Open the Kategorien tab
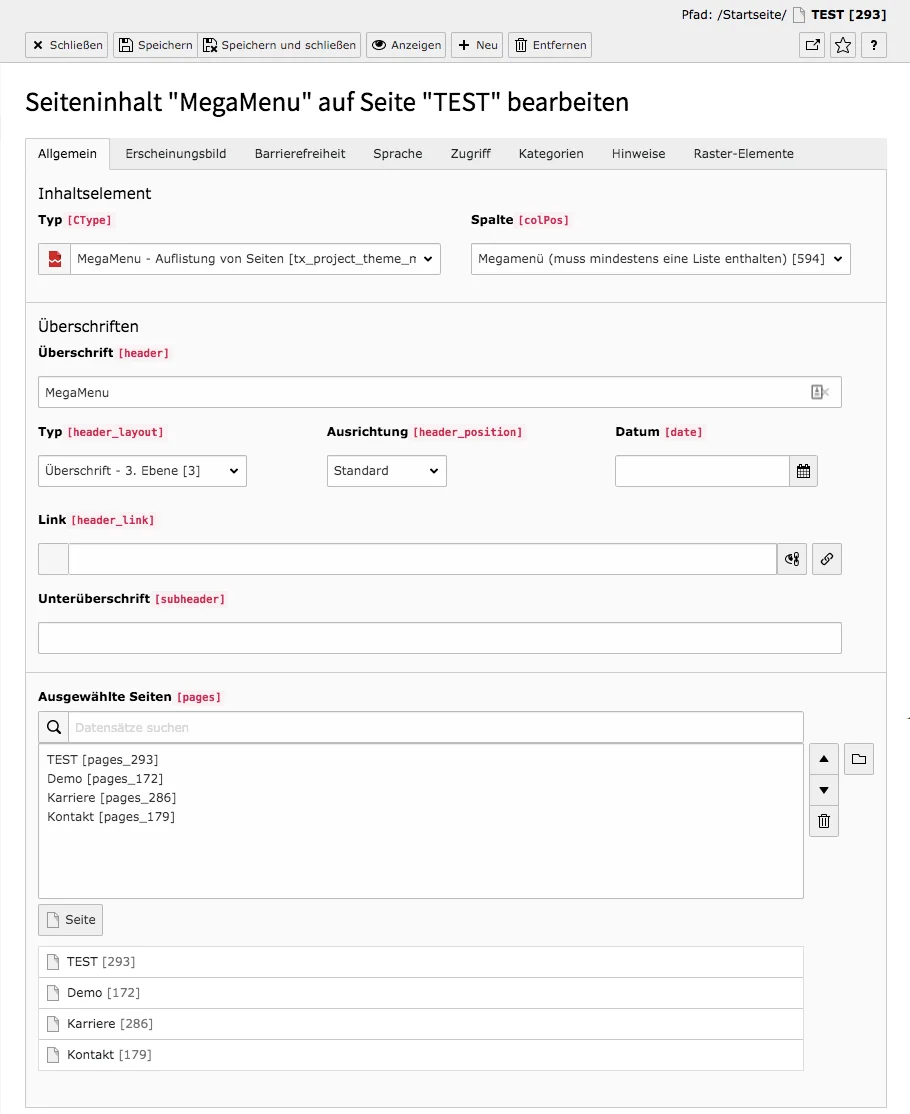This screenshot has width=910, height=1114. 550,153
